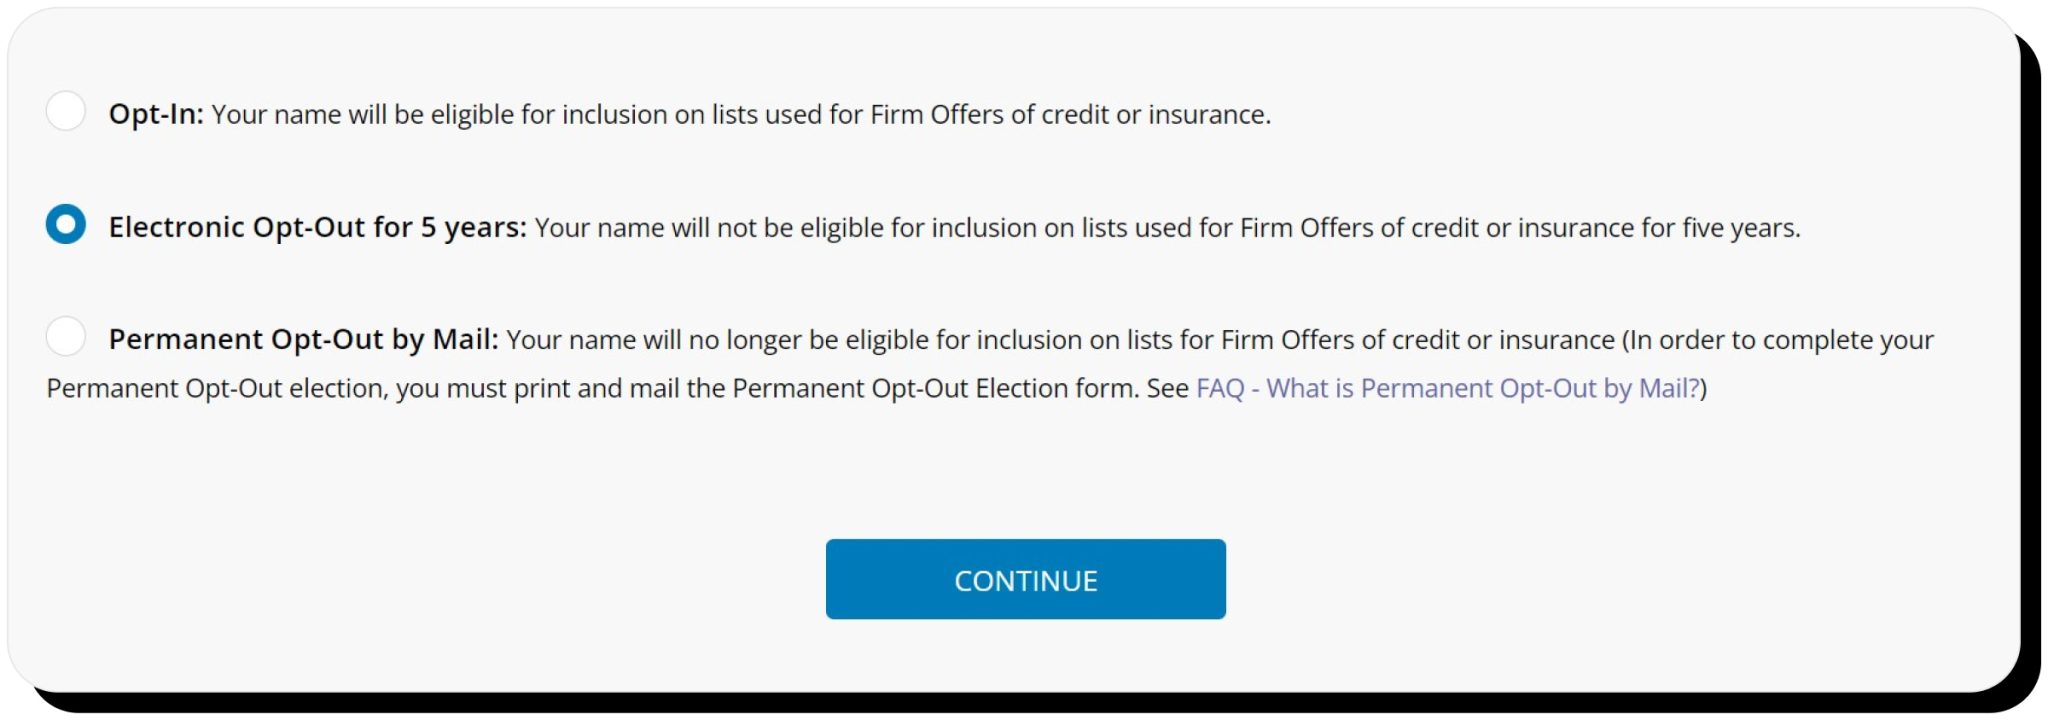The image size is (2048, 720).
Task: Select the Opt-In radio button
Action: tap(66, 113)
